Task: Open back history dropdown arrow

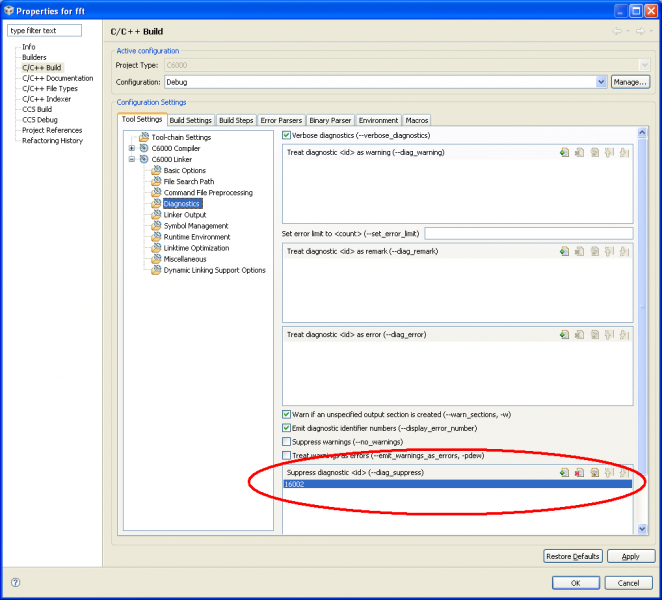Action: (x=628, y=31)
